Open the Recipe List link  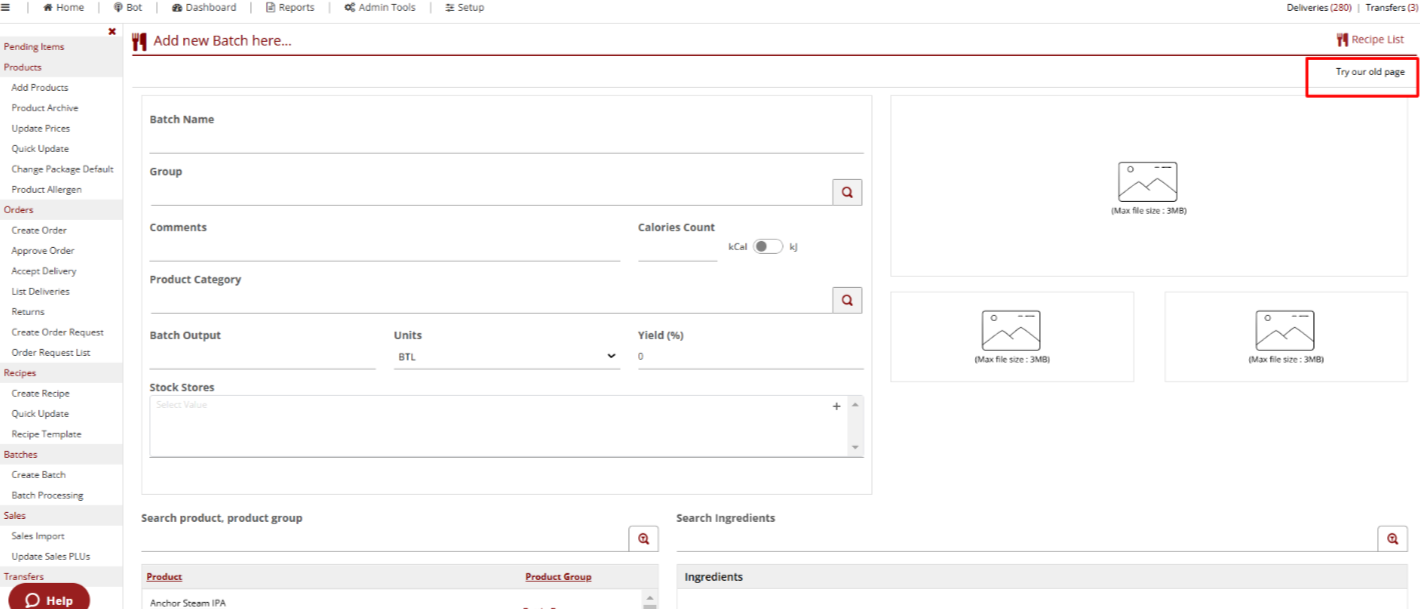pos(1370,40)
